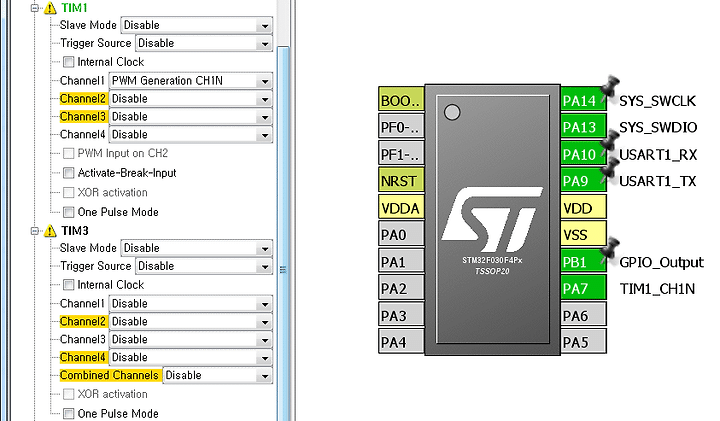Click the TIM3 warning icon
Viewport: 720px width, 421px height.
50,230
